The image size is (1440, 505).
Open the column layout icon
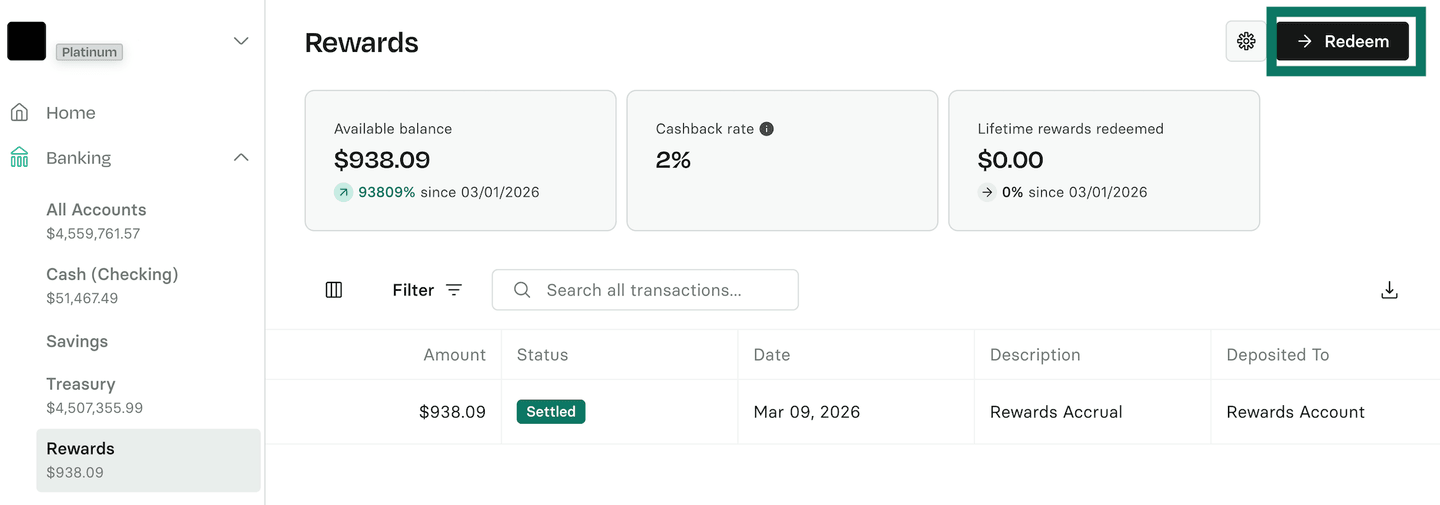tap(334, 290)
